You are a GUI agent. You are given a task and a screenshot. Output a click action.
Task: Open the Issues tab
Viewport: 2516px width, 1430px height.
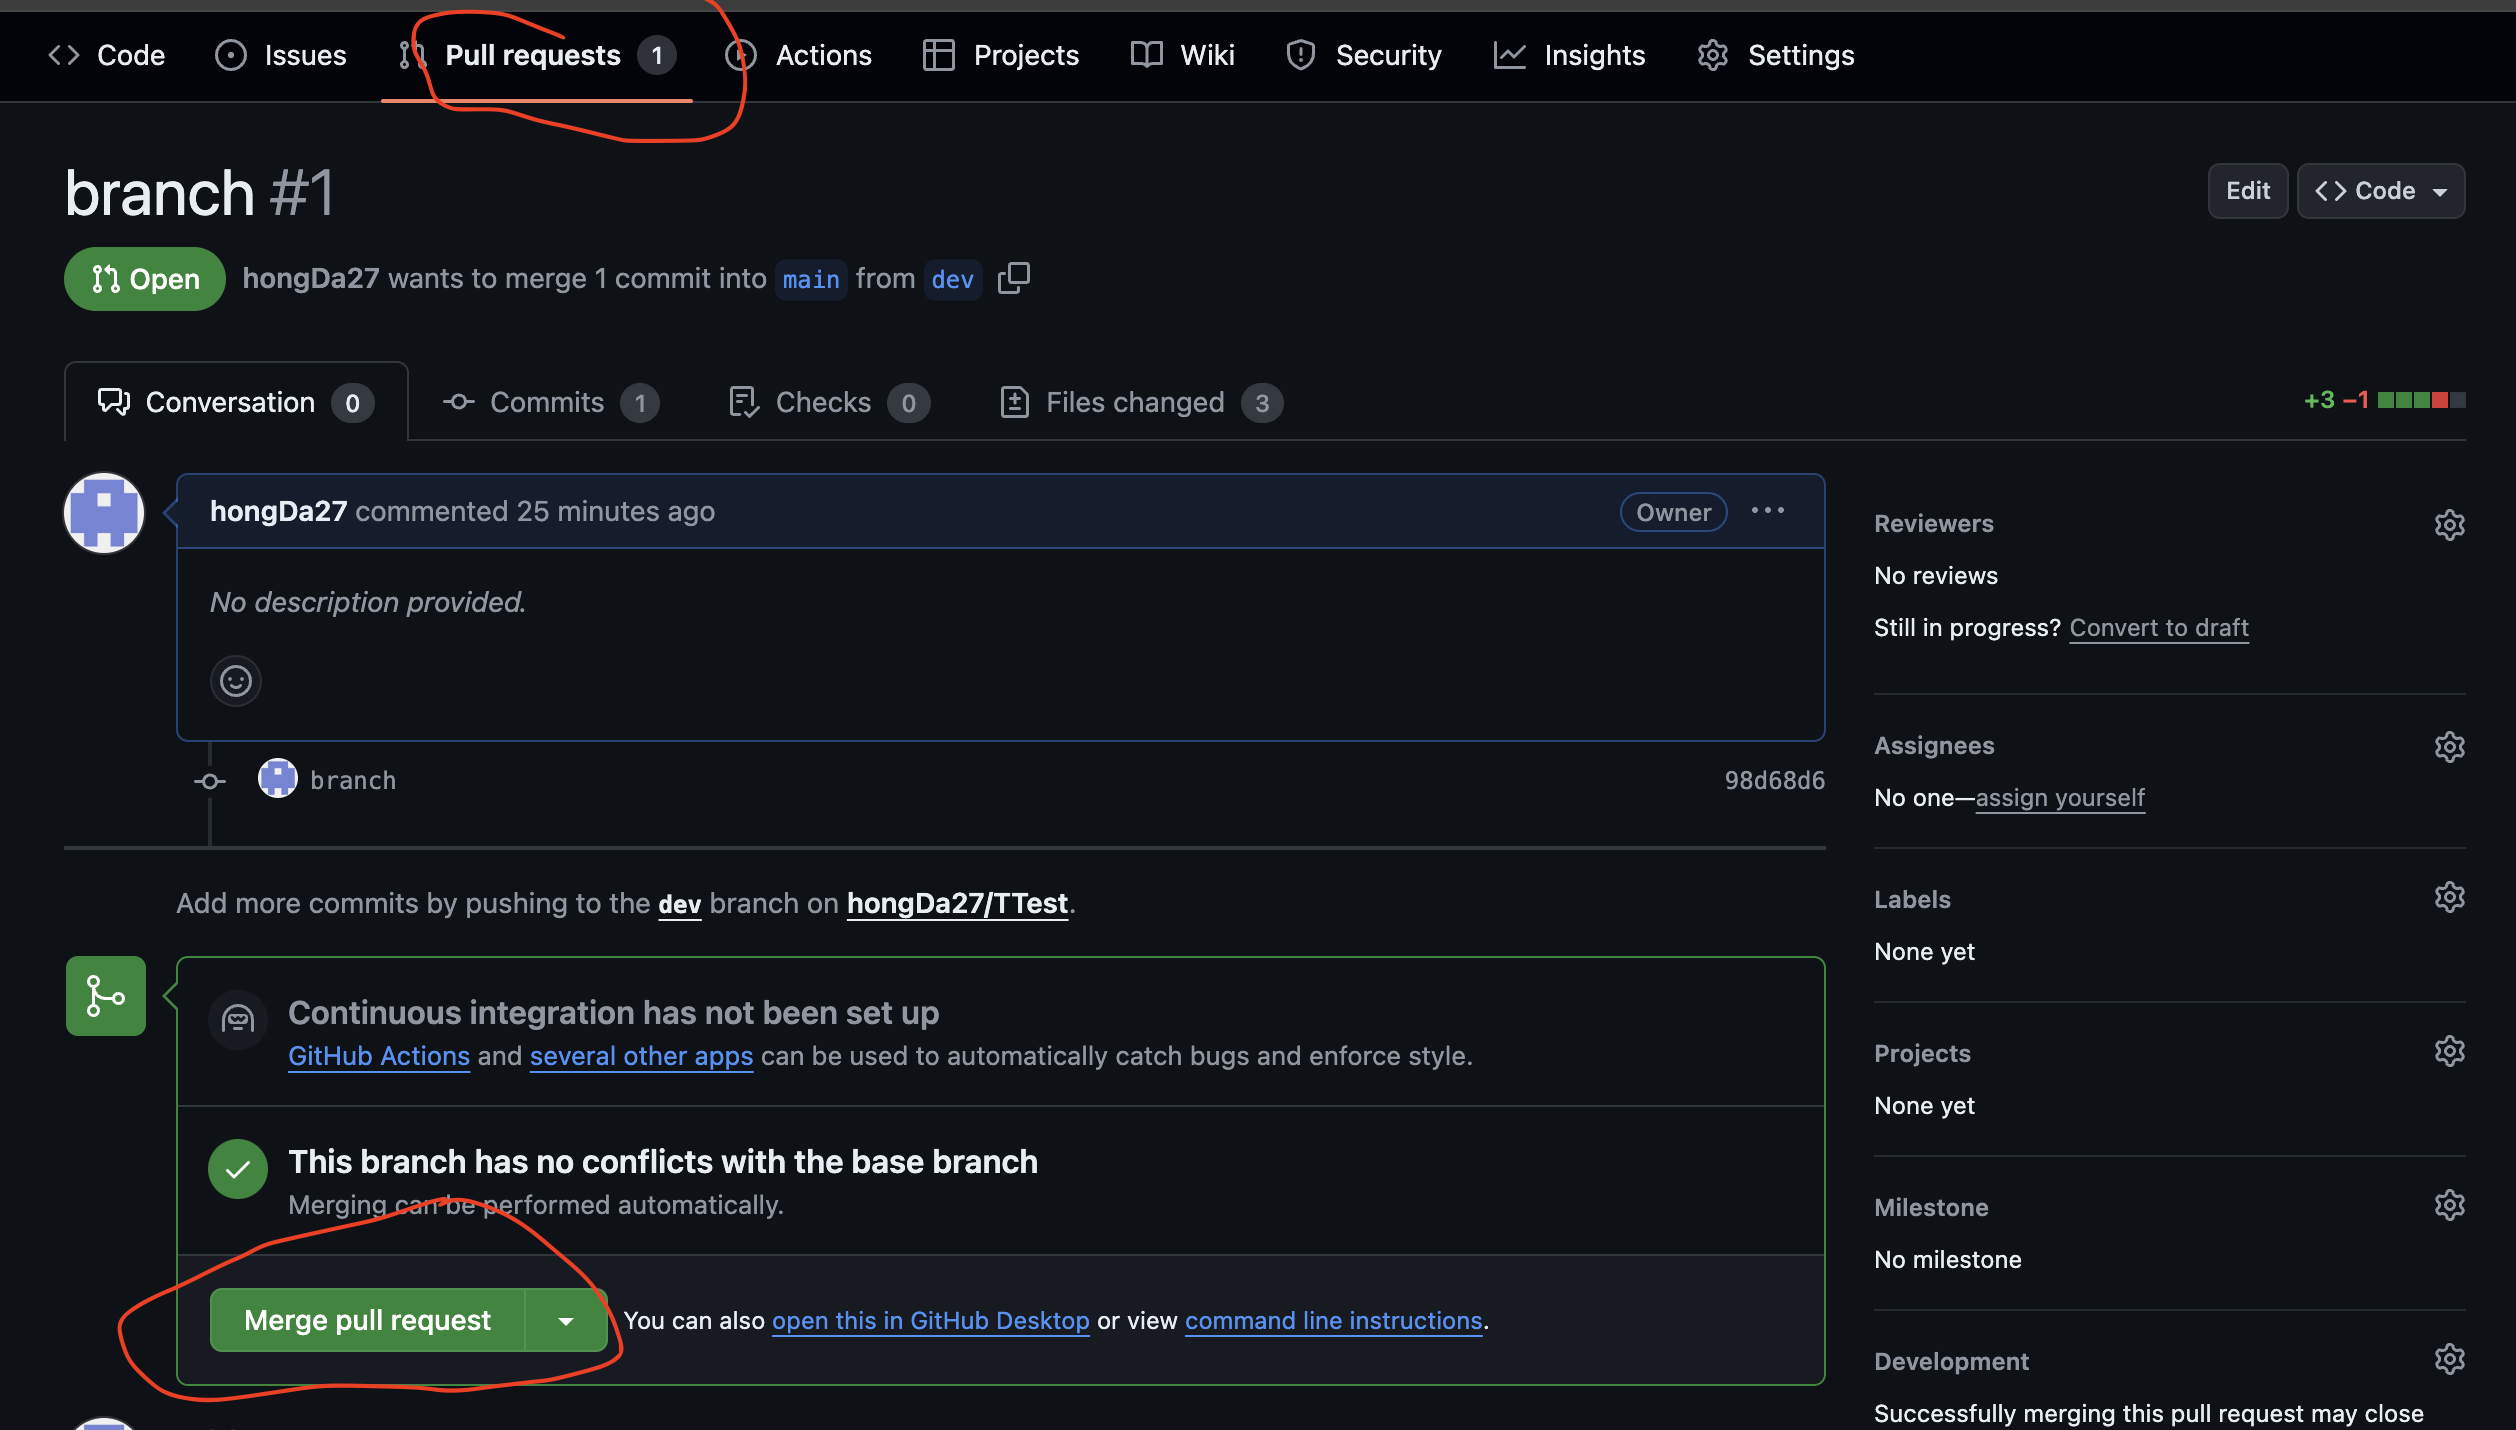point(281,55)
